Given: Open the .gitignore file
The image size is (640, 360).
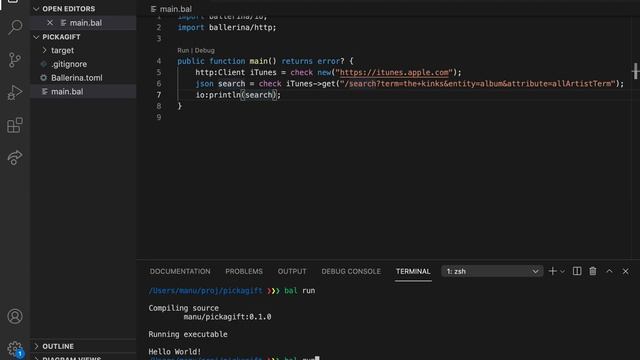Looking at the screenshot, I should pyautogui.click(x=69, y=64).
